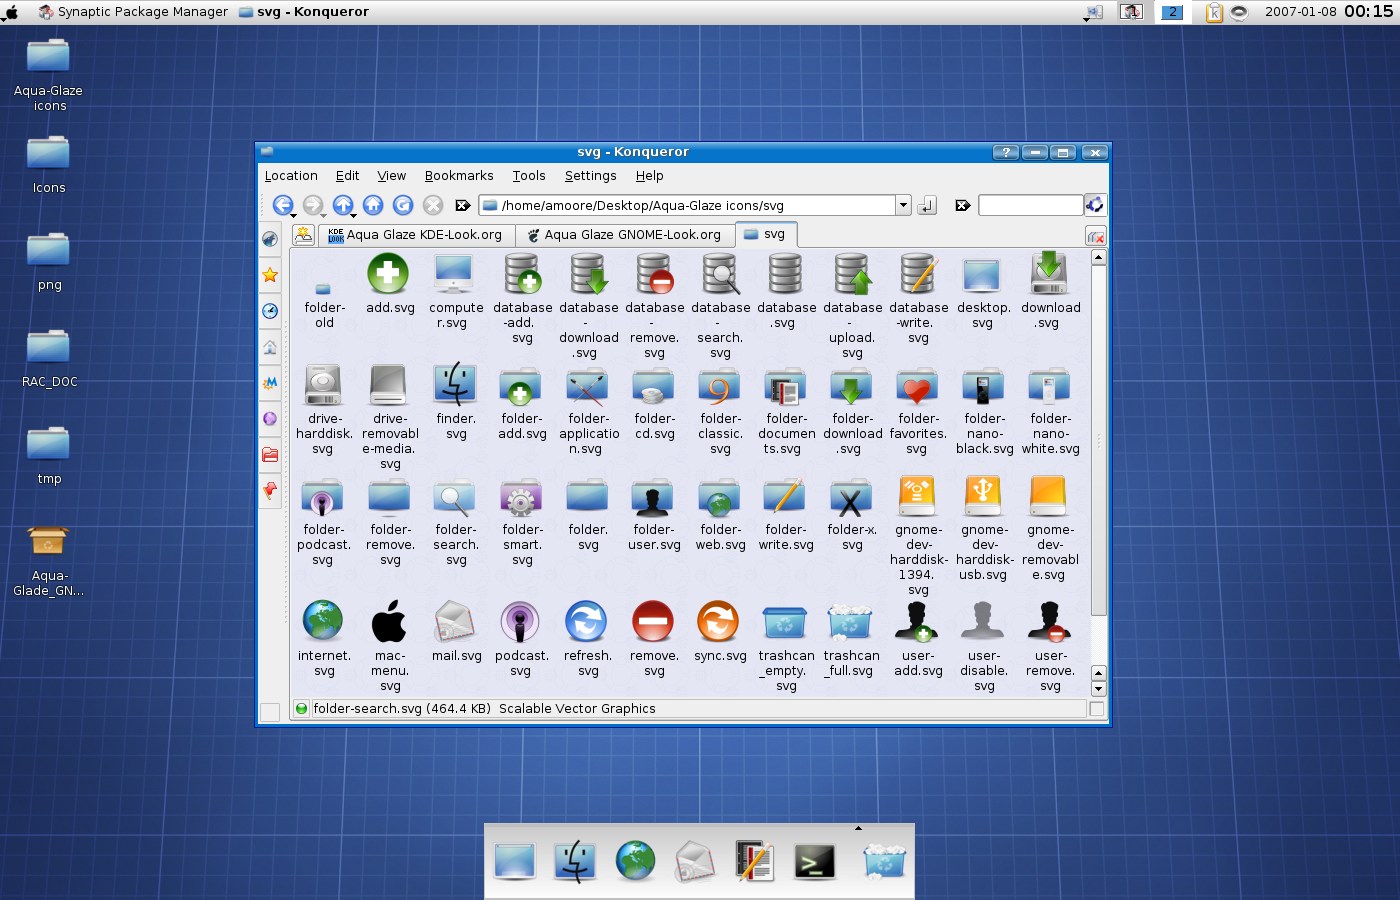Switch to Aqua Glaze GNOME-Look.org tab
The width and height of the screenshot is (1400, 900).
[625, 235]
